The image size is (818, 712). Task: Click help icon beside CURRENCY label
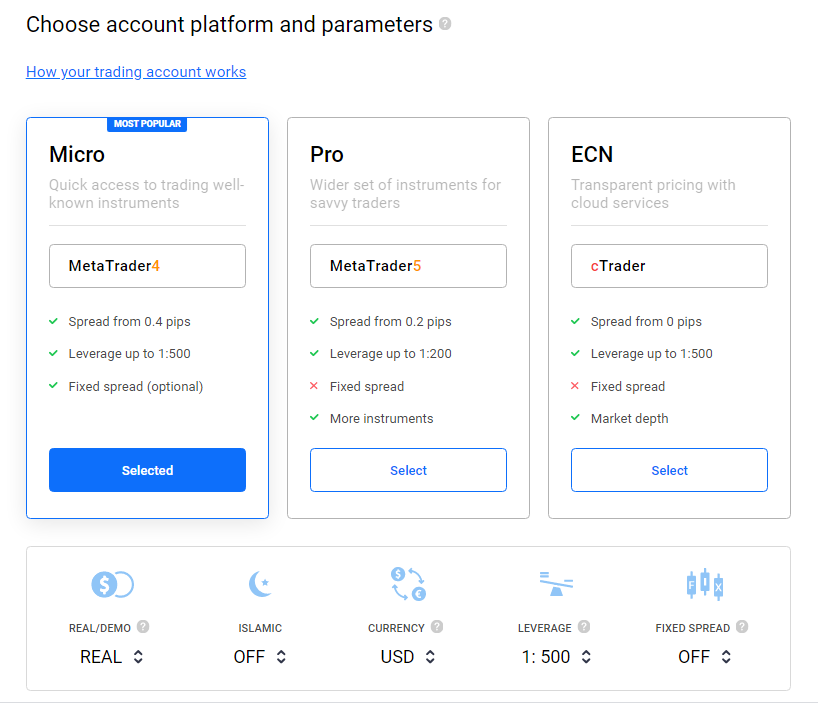[x=437, y=626]
